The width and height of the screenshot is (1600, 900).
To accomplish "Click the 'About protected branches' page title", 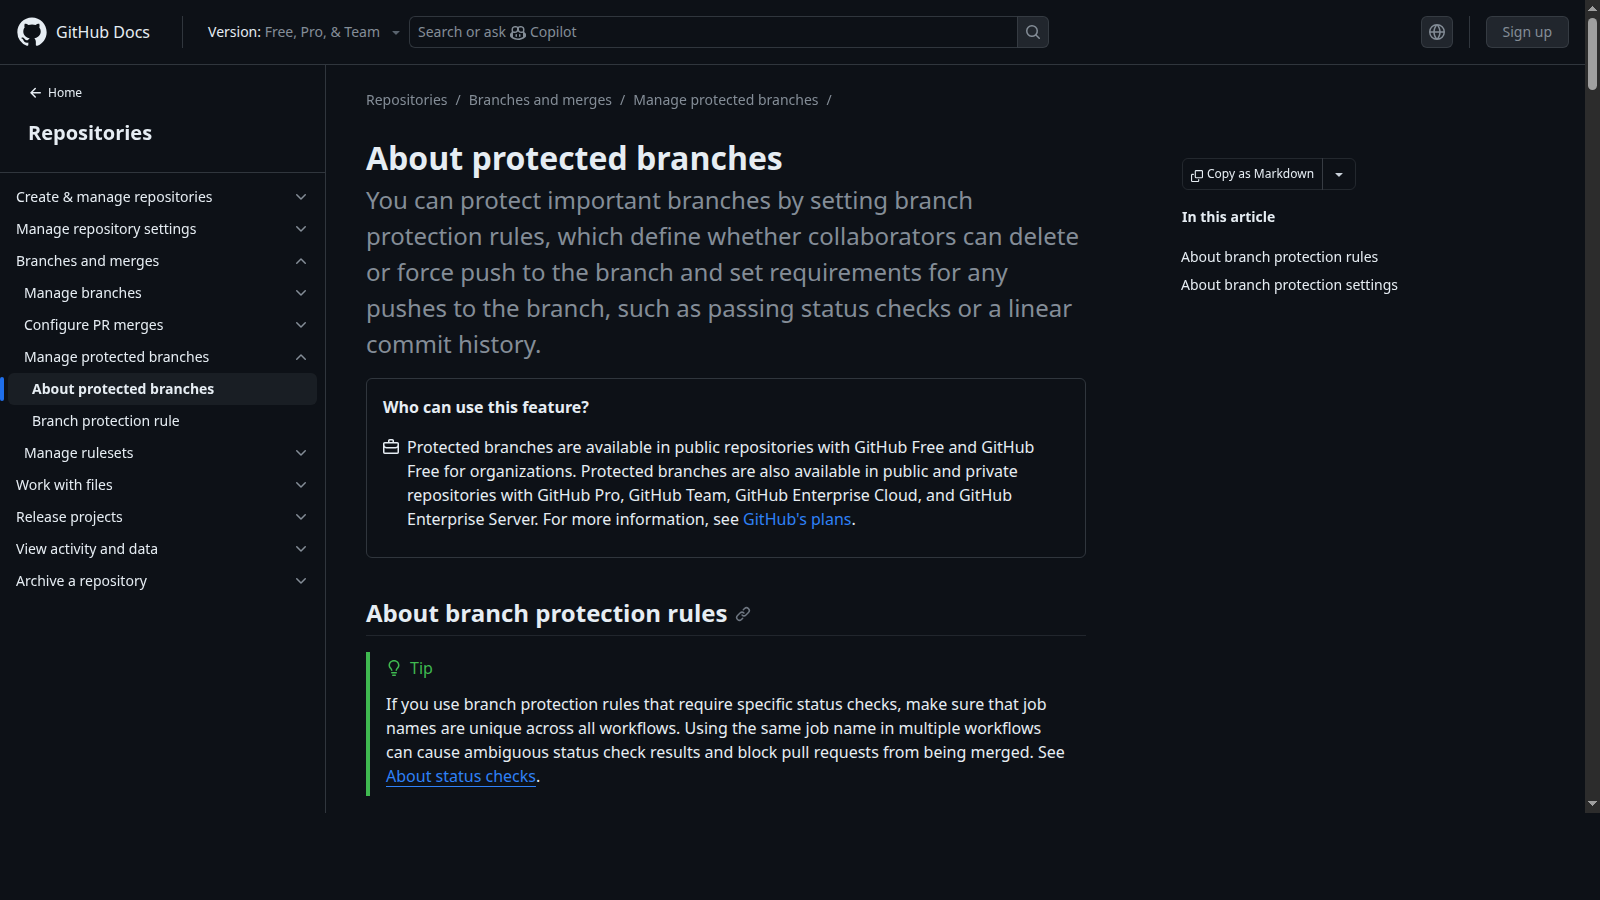I will point(574,158).
